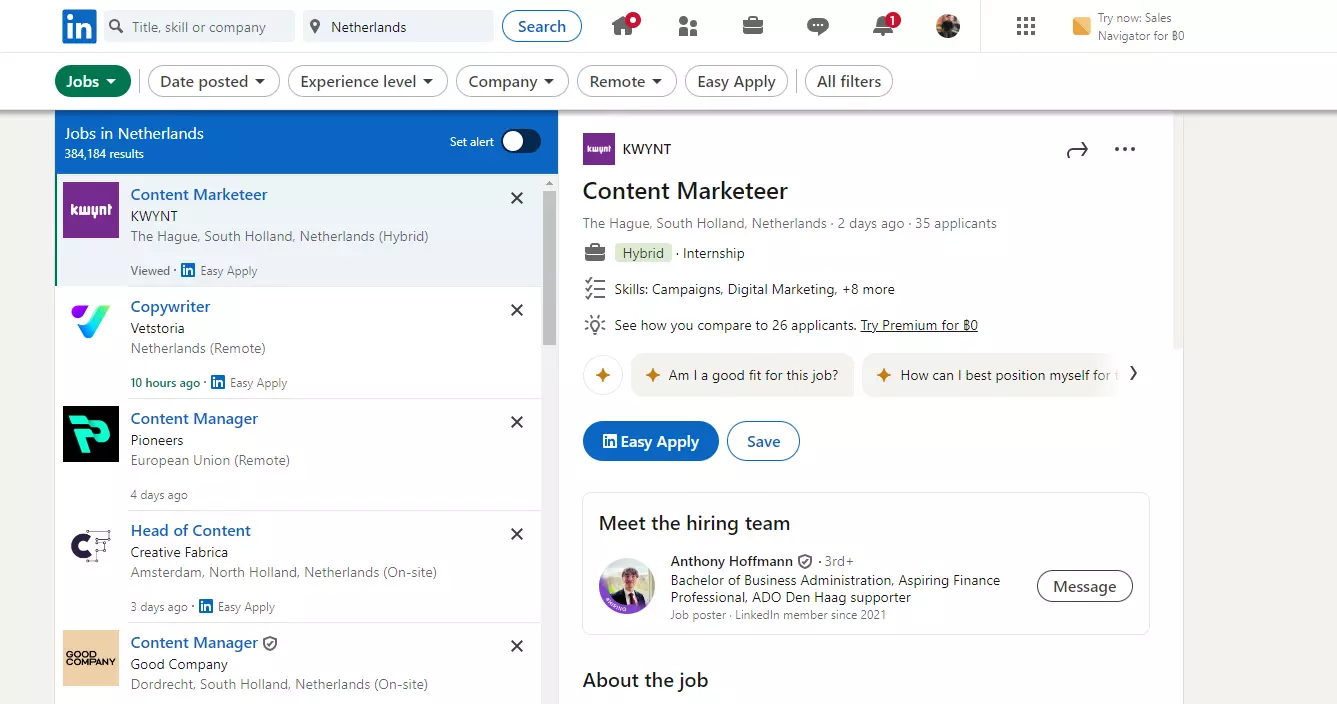This screenshot has height=704, width=1337.
Task: Save the Content Marketeer job
Action: click(763, 441)
